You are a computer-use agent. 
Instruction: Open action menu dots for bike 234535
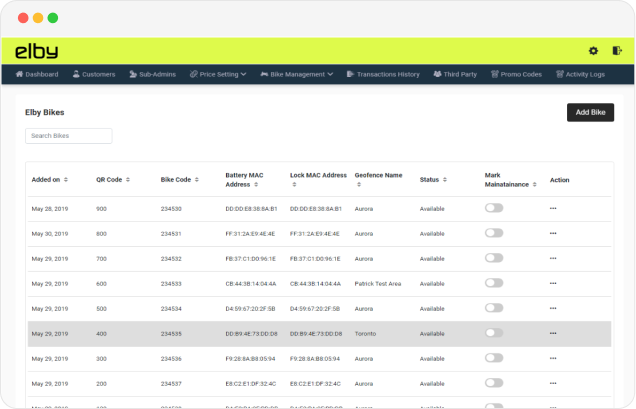pyautogui.click(x=553, y=333)
